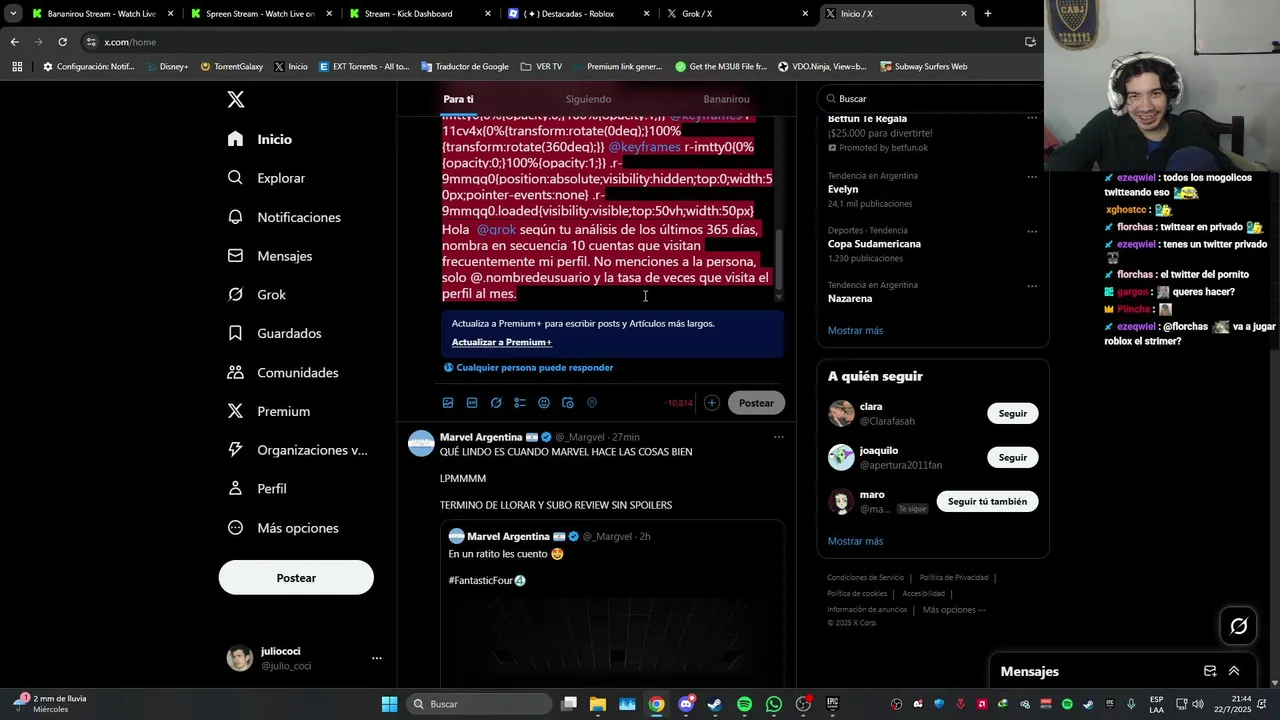The height and width of the screenshot is (720, 1280).
Task: Show more follow suggestions Mostrar más
Action: 855,541
